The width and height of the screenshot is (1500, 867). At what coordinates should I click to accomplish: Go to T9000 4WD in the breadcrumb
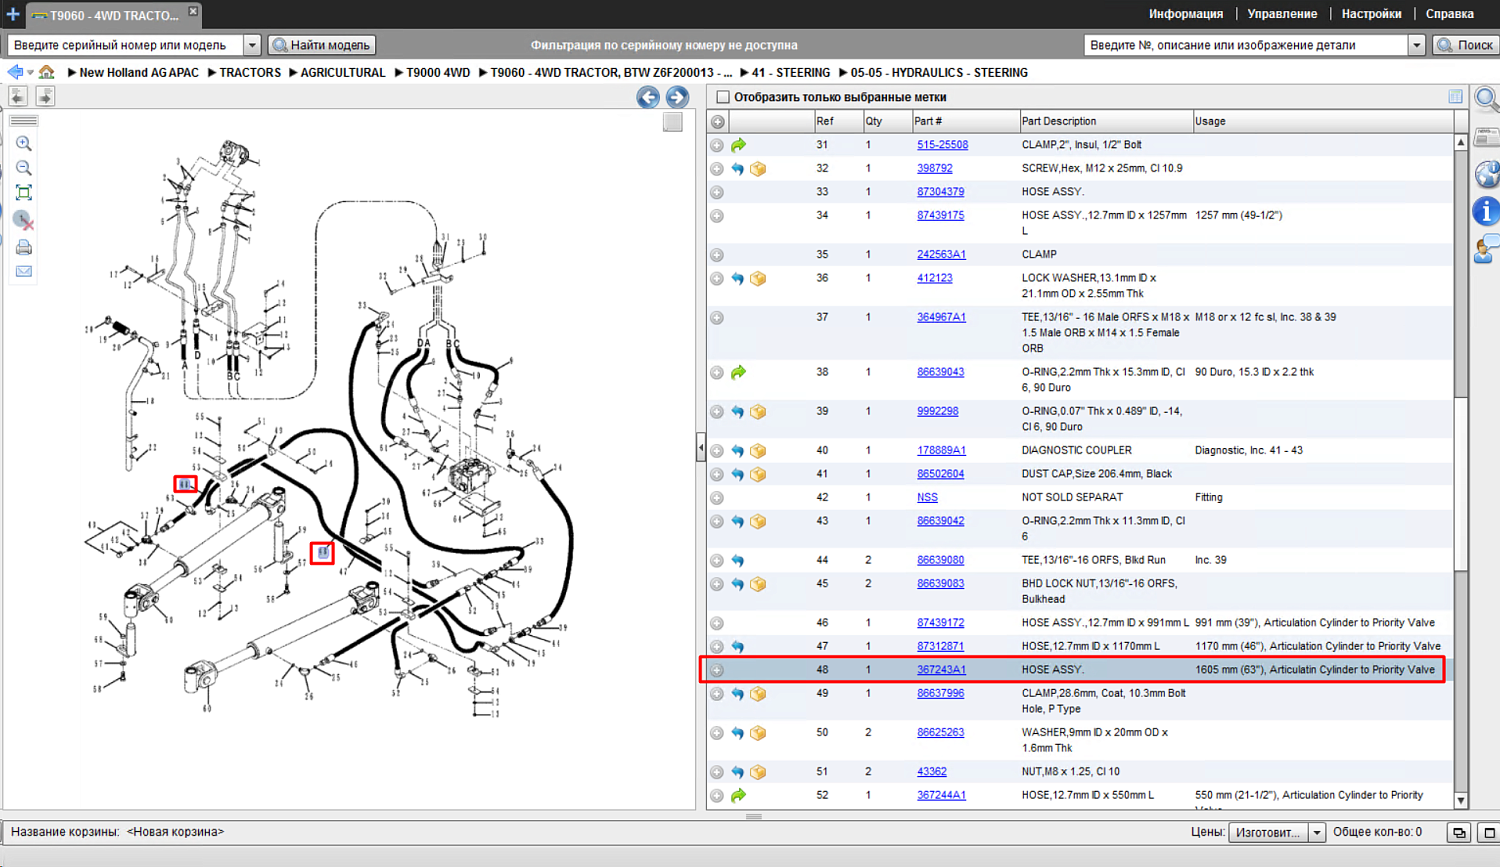point(438,73)
